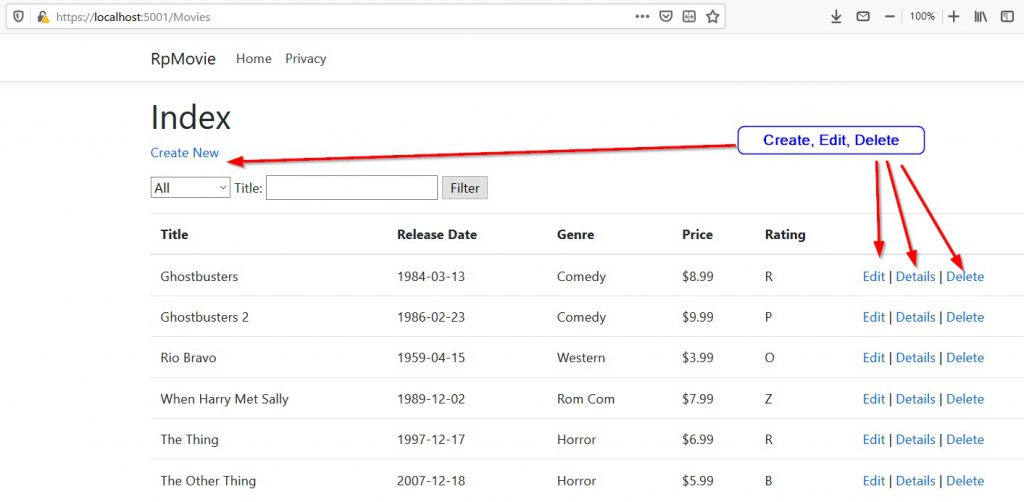Click the zoom in plus button
The image size is (1024, 502).
tap(953, 17)
